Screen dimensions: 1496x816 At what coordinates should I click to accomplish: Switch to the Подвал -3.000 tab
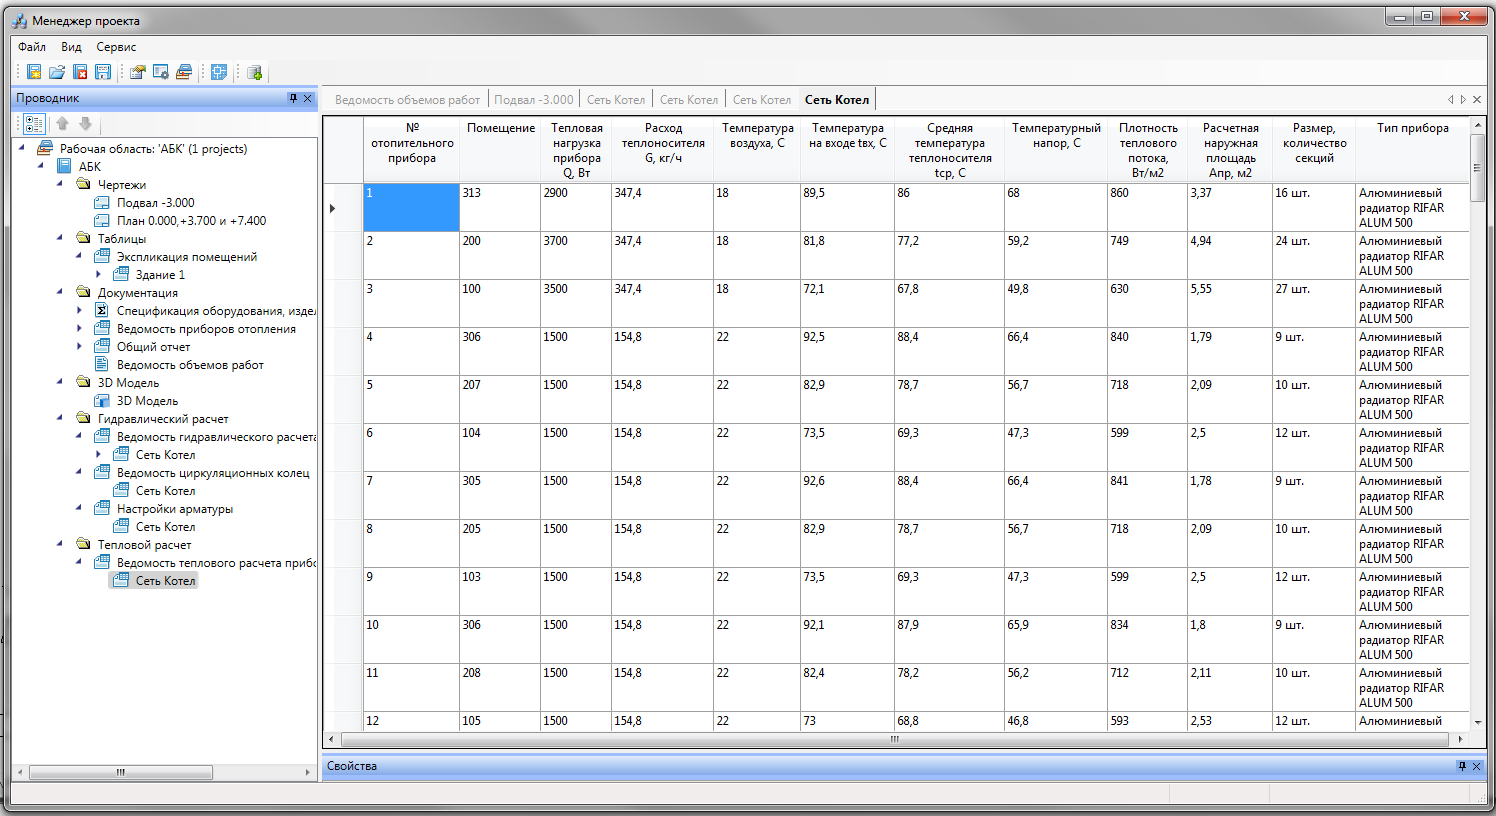[534, 100]
